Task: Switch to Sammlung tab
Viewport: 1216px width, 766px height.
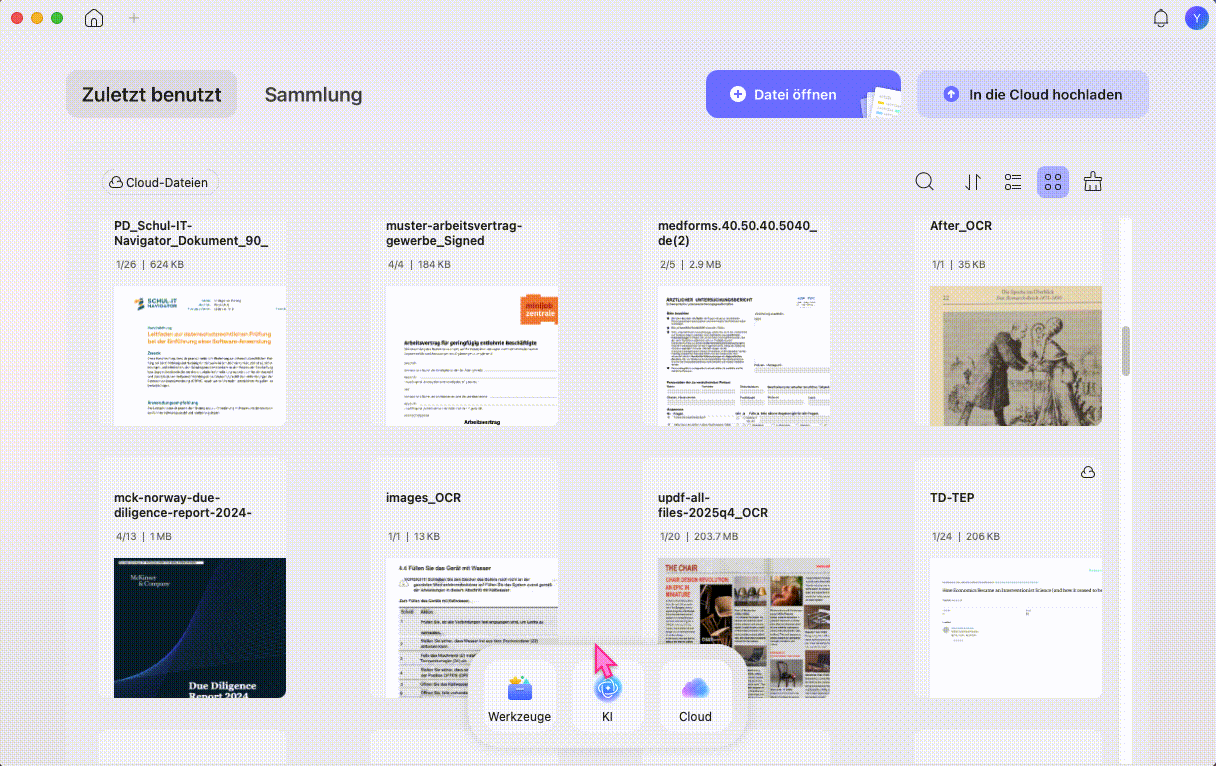Action: [313, 95]
